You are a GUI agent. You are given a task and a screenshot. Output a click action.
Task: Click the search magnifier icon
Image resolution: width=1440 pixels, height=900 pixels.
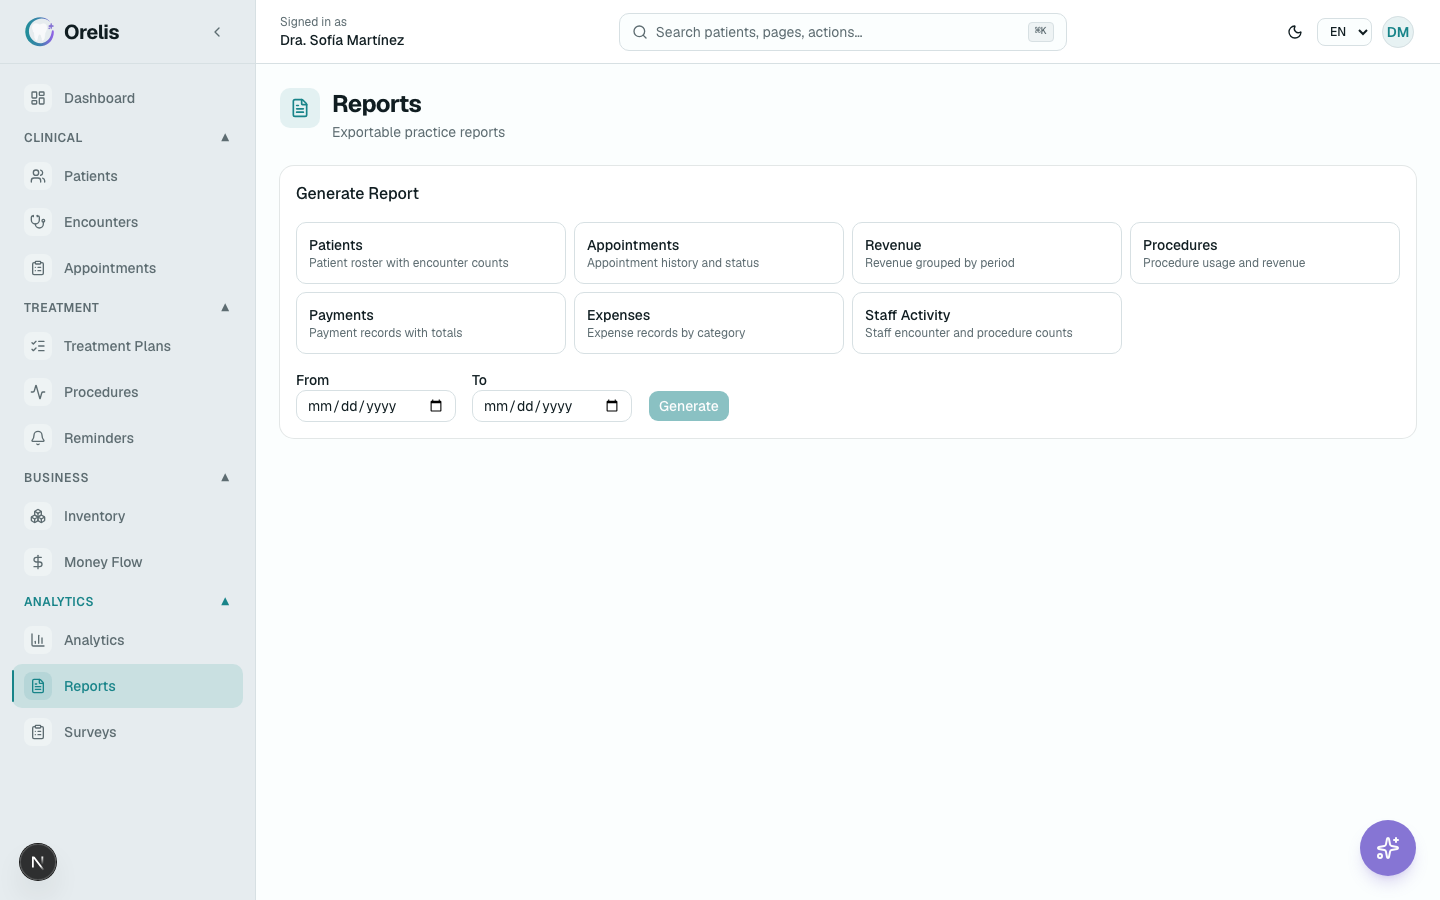[x=640, y=32]
